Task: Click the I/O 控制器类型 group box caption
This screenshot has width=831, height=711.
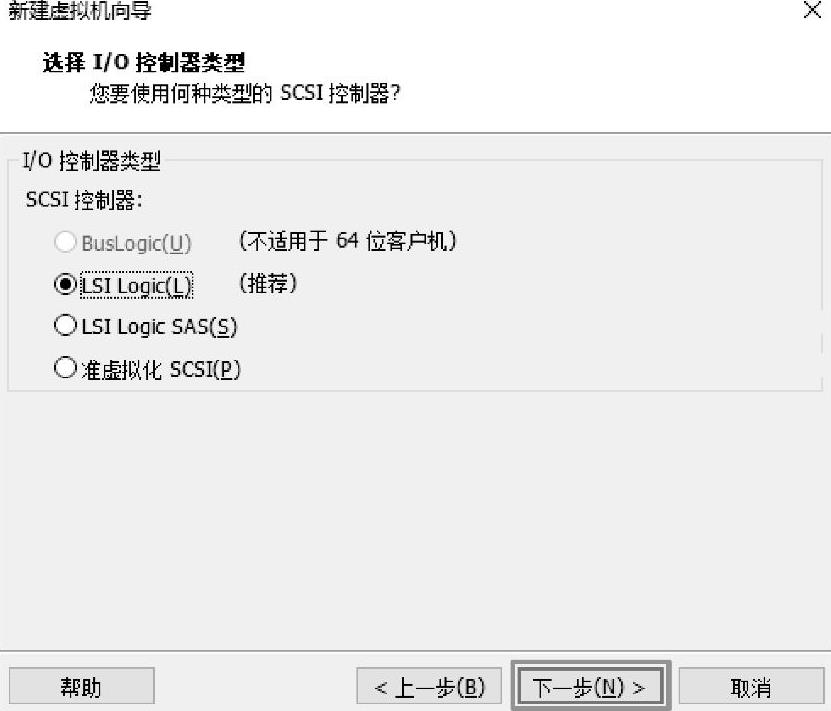Action: [92, 161]
